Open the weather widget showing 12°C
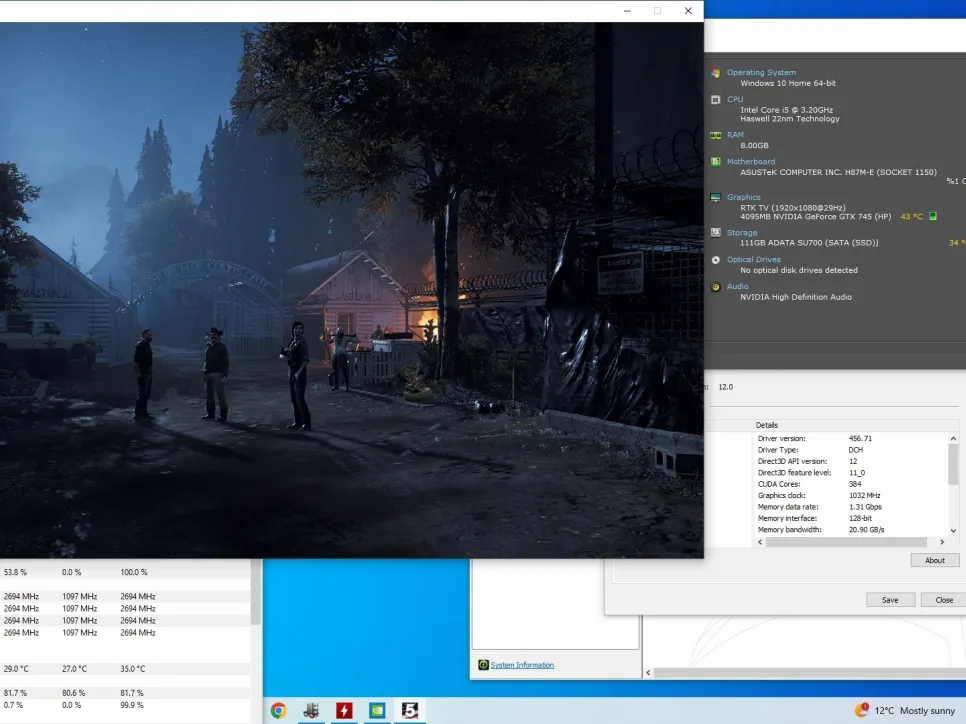The width and height of the screenshot is (966, 724). click(x=904, y=710)
